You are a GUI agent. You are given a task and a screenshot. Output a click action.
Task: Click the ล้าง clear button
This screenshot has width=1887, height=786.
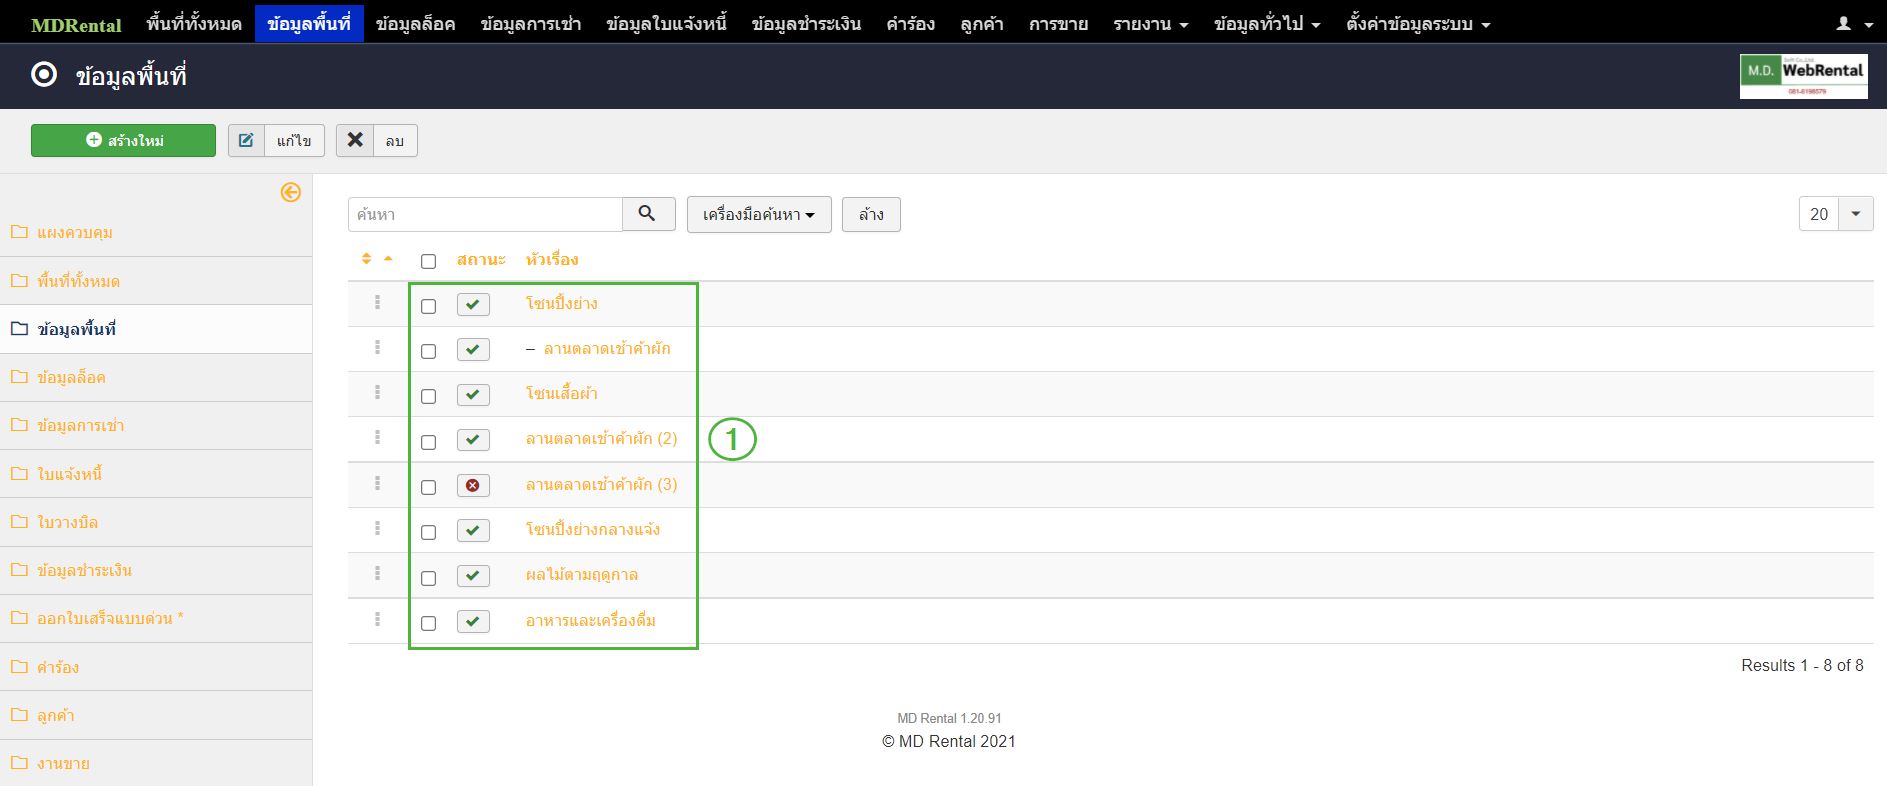pyautogui.click(x=871, y=214)
